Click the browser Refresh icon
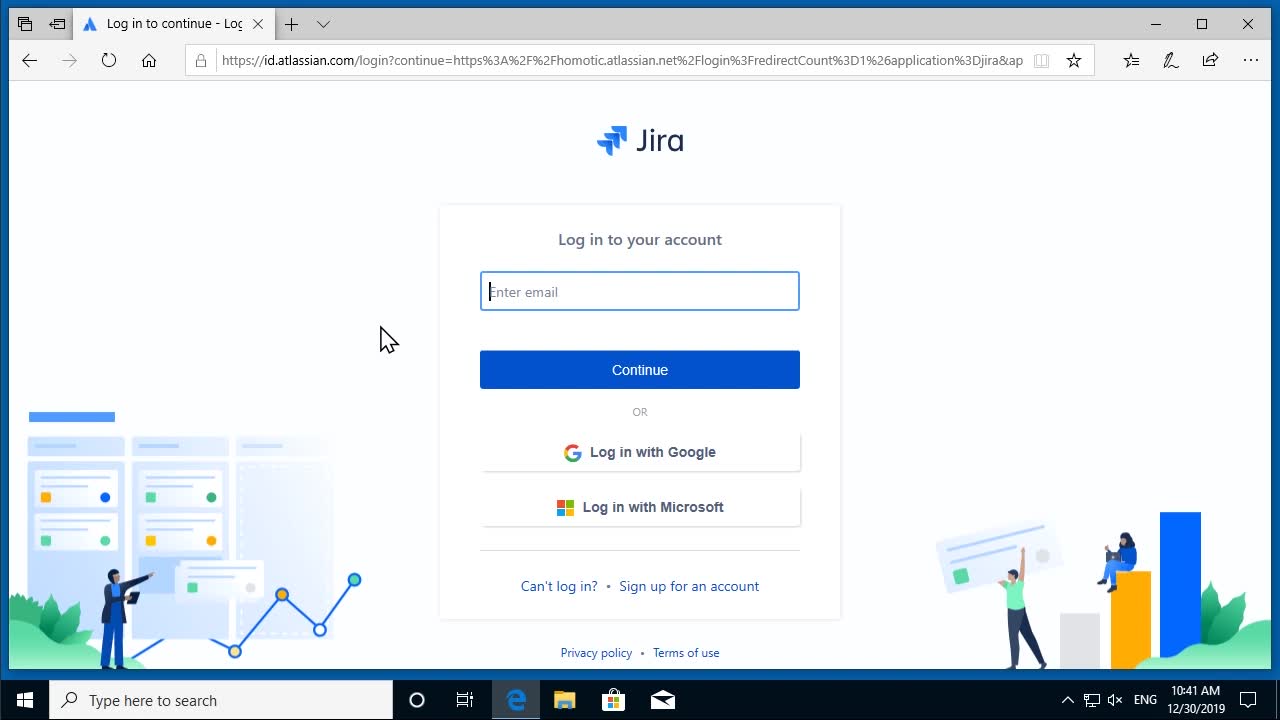The height and width of the screenshot is (720, 1280). pos(109,61)
